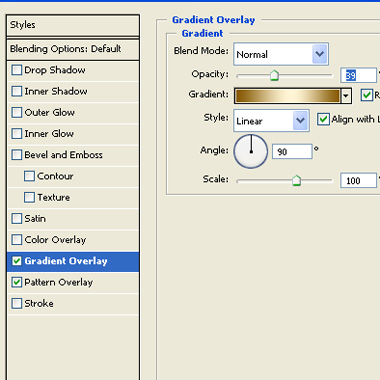This screenshot has width=380, height=380.
Task: Click the Angle value field showing 90
Action: click(x=292, y=152)
